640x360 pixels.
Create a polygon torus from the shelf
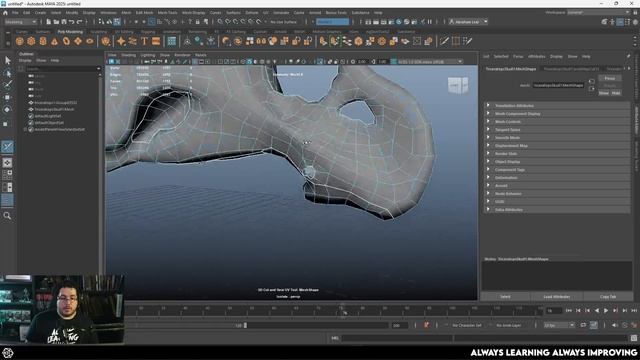click(66, 41)
